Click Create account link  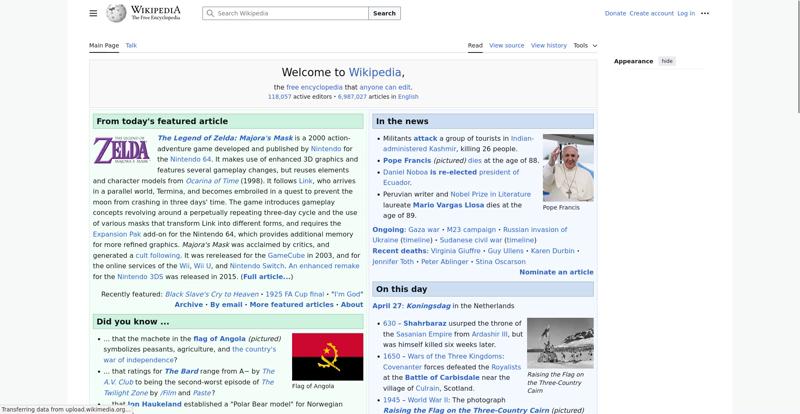652,13
